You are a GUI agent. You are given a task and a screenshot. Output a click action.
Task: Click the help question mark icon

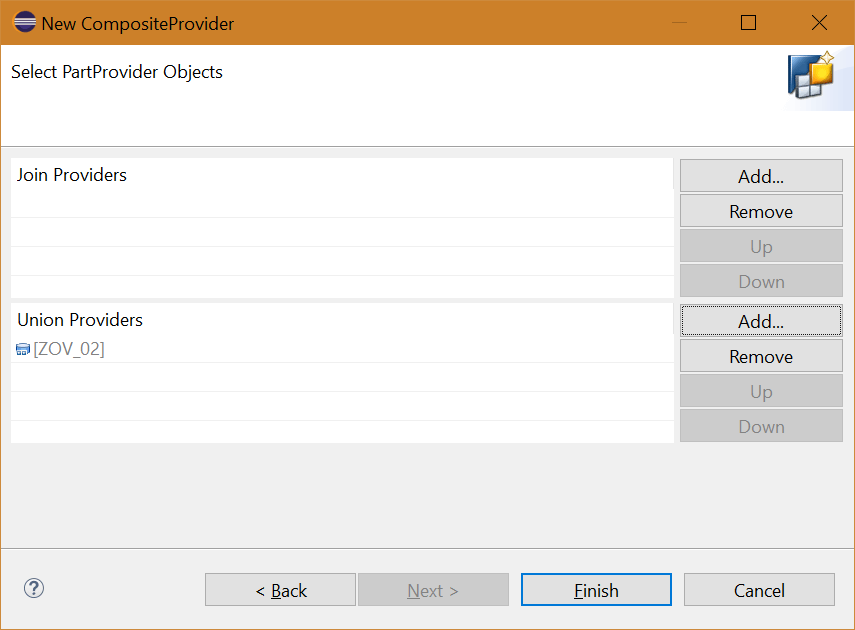pos(34,588)
